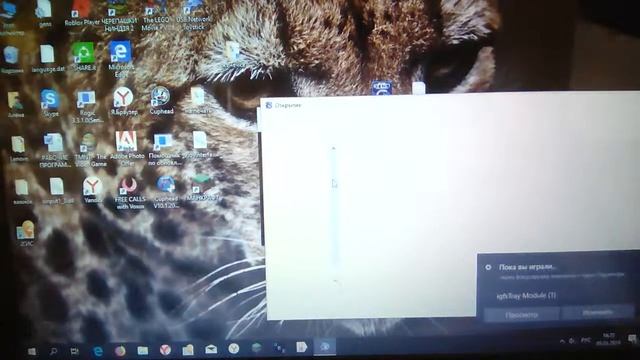Open the Microsoft Edge desktop shortcut
The width and height of the screenshot is (640, 360).
point(120,58)
